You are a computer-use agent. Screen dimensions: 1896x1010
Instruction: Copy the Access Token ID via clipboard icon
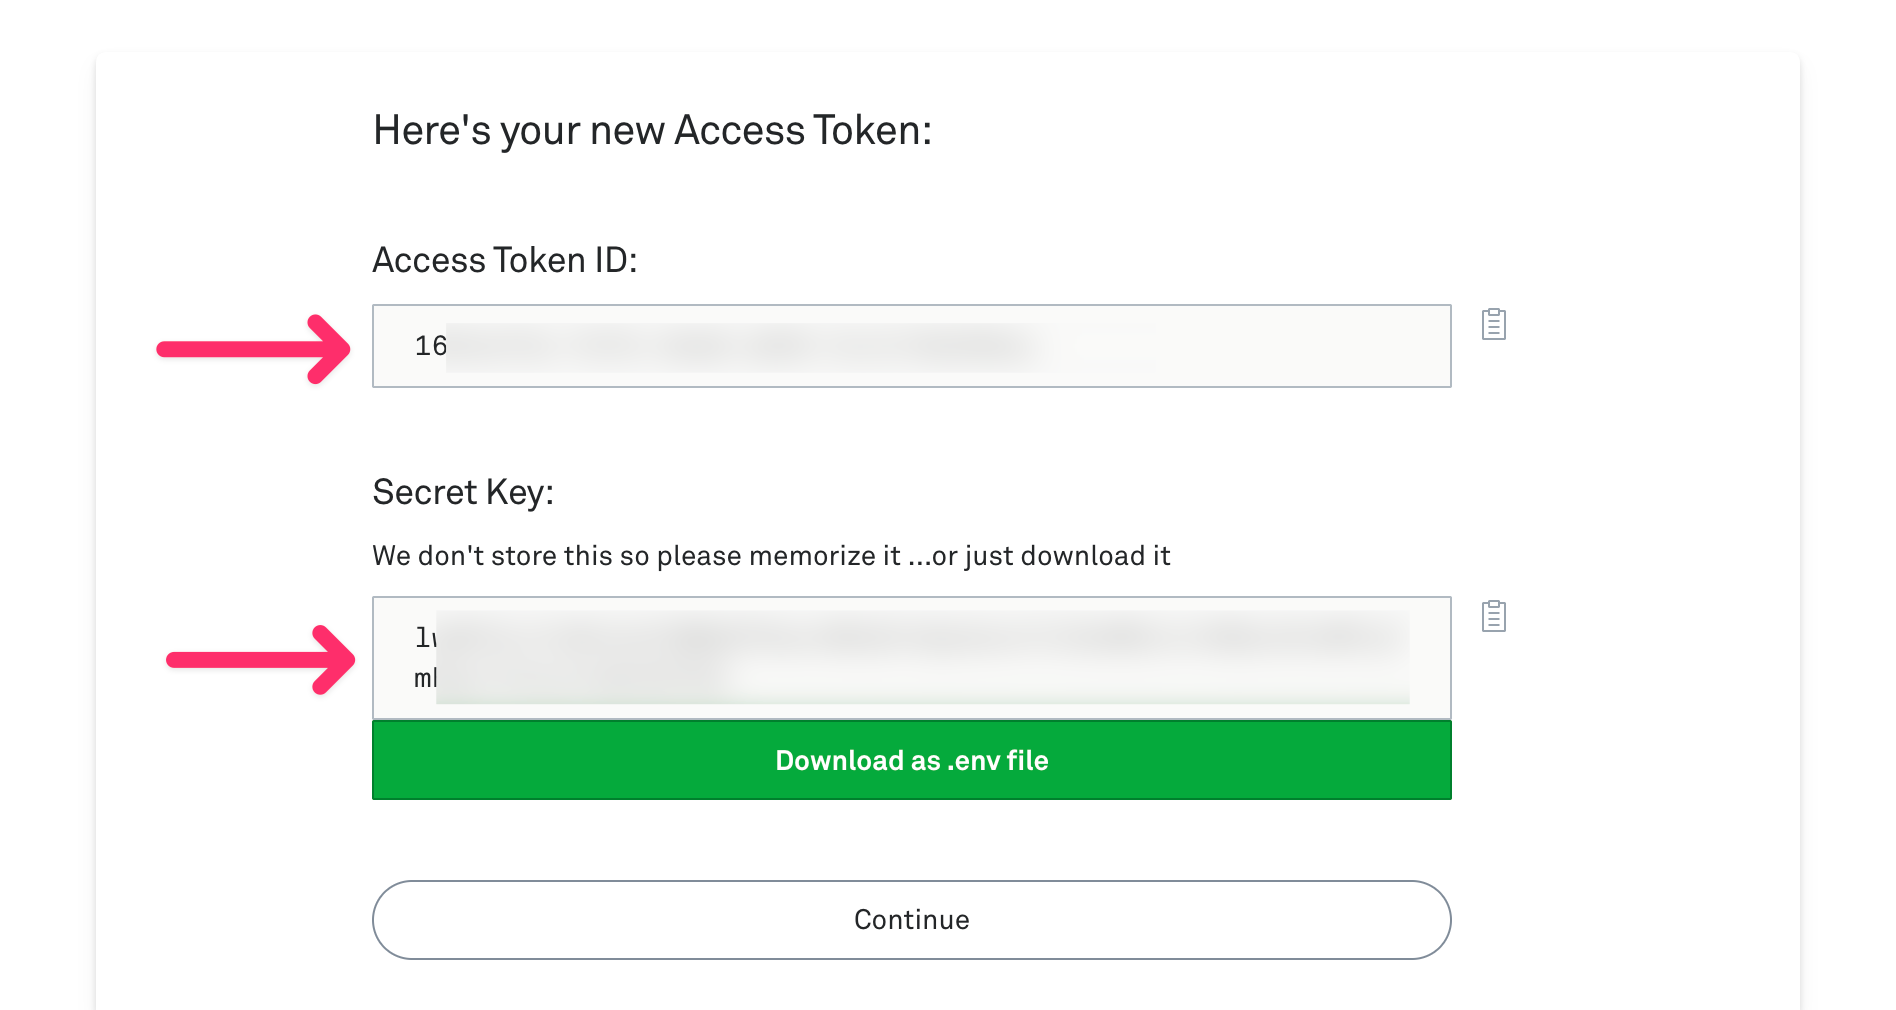(x=1494, y=324)
